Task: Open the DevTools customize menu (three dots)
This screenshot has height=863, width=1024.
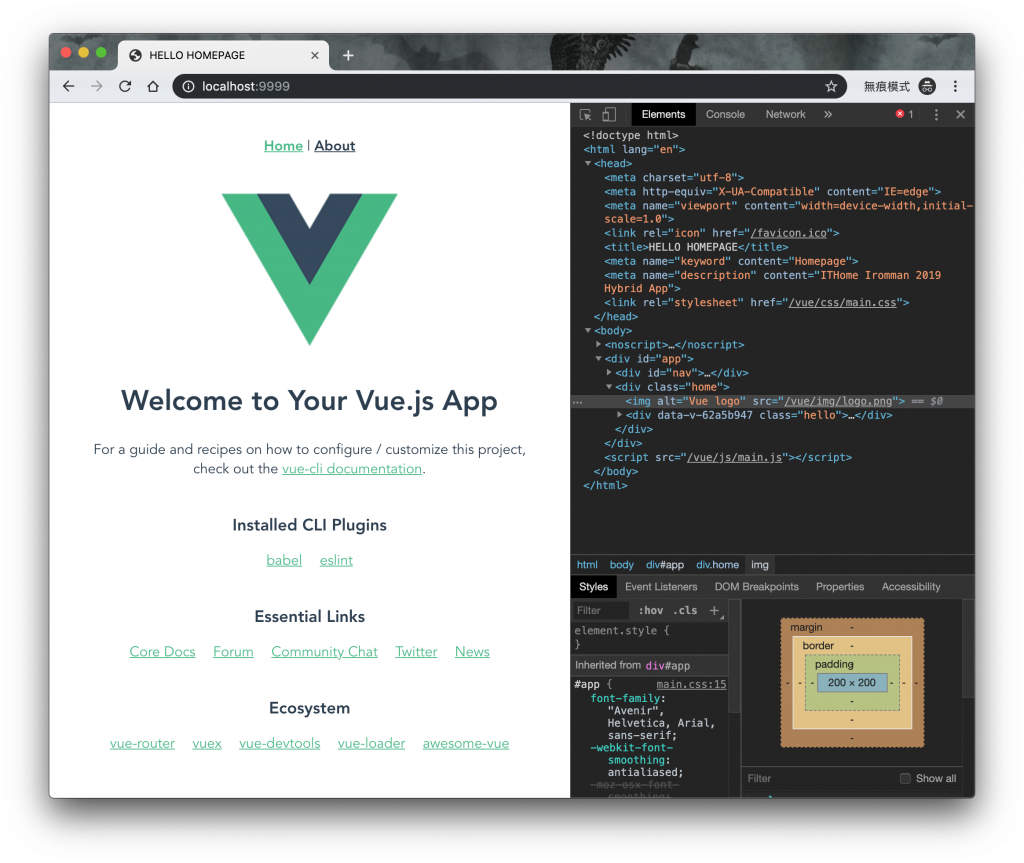Action: [936, 114]
